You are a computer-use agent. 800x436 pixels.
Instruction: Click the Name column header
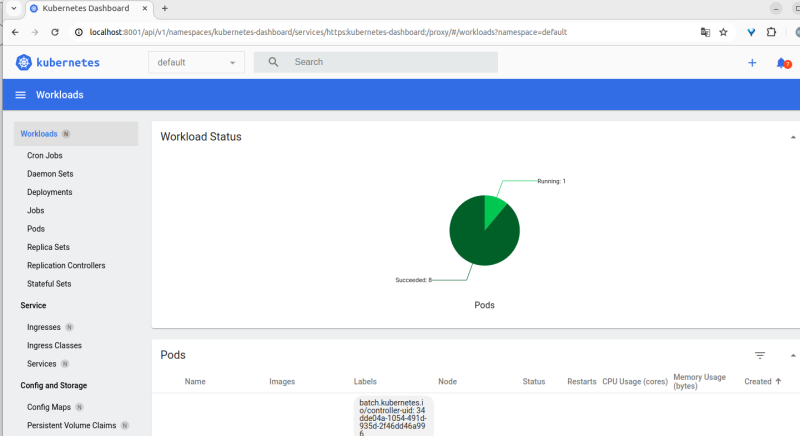pyautogui.click(x=195, y=381)
